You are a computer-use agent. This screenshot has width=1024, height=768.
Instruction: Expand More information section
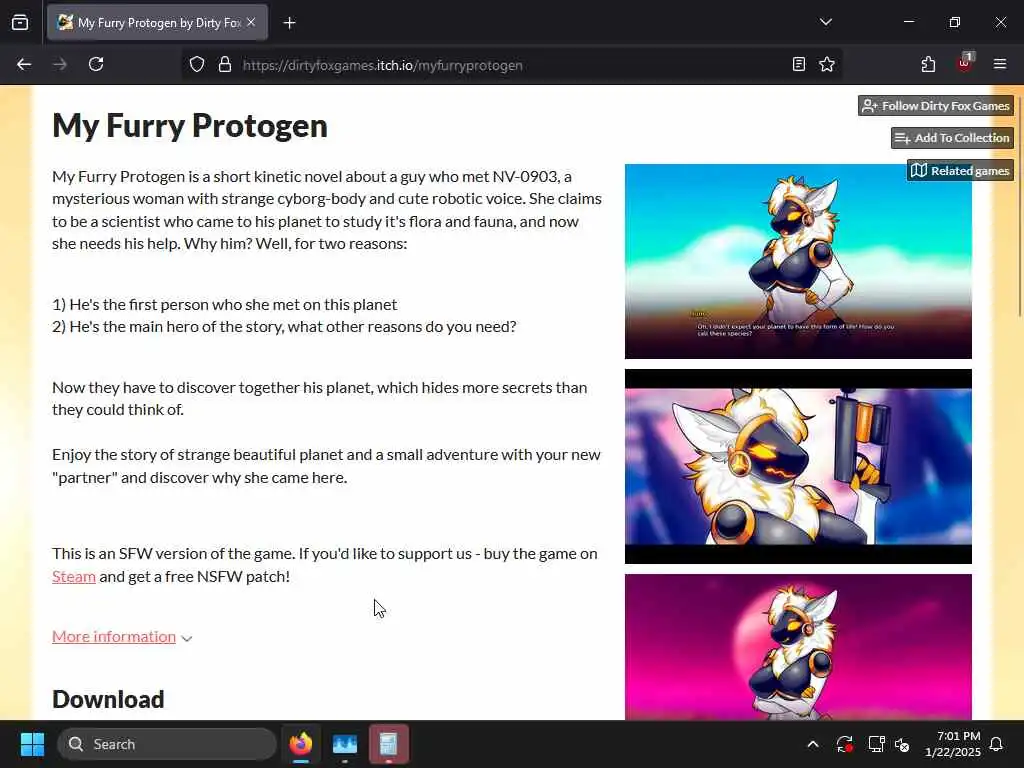click(x=121, y=637)
